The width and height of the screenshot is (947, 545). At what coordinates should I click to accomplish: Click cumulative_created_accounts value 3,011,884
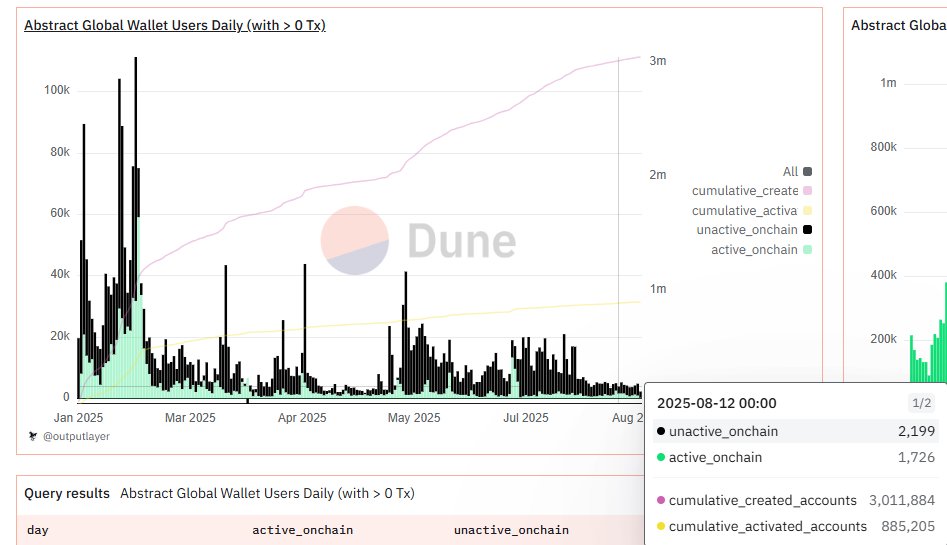click(x=902, y=500)
